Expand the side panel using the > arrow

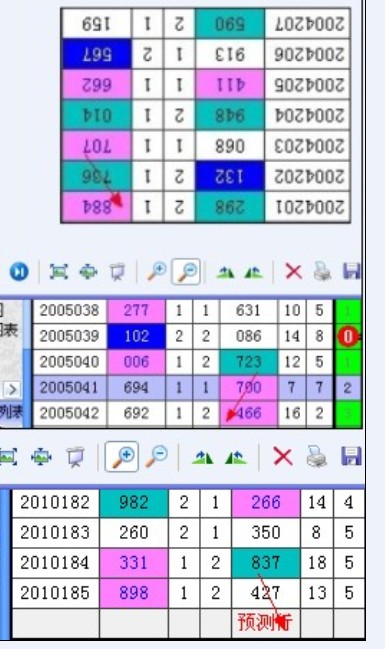pyautogui.click(x=12, y=389)
